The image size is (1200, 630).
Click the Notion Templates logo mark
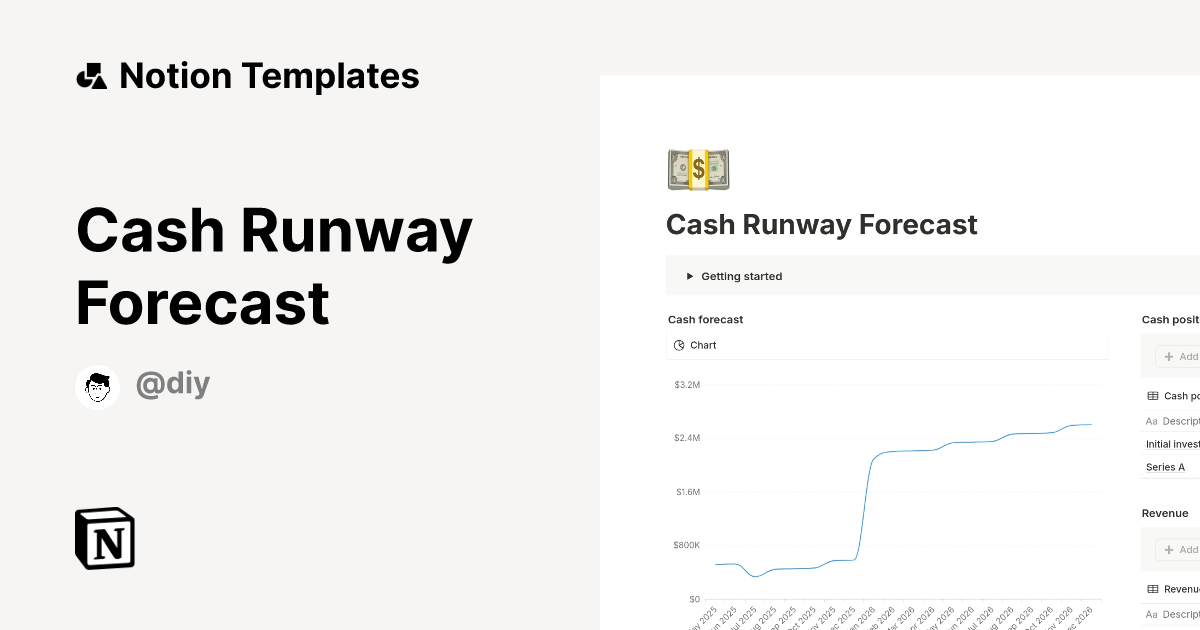coord(91,74)
